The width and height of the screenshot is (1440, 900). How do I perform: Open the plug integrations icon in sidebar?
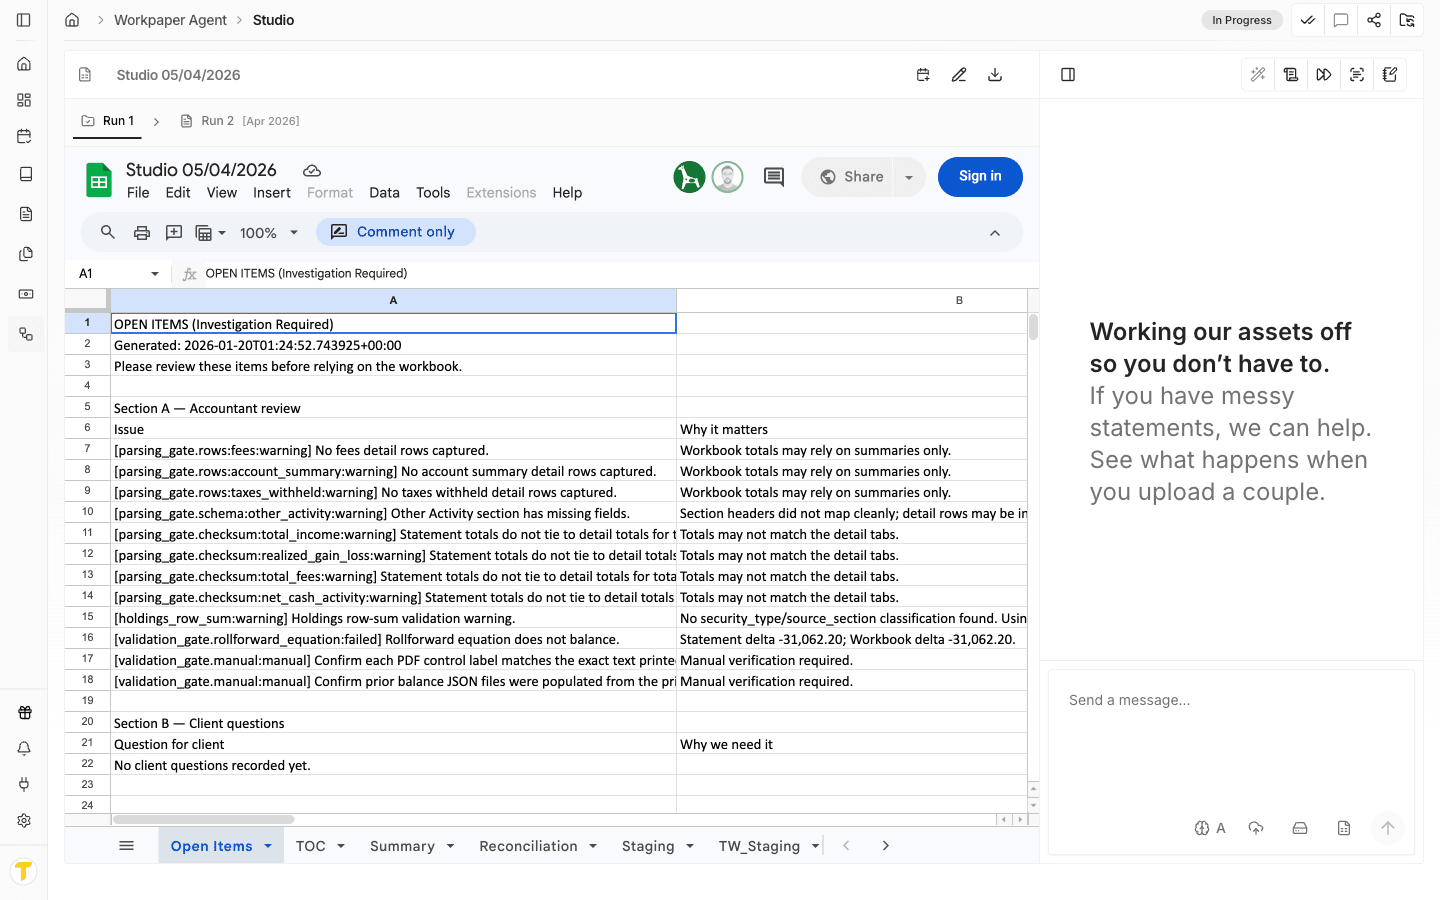[x=24, y=785]
